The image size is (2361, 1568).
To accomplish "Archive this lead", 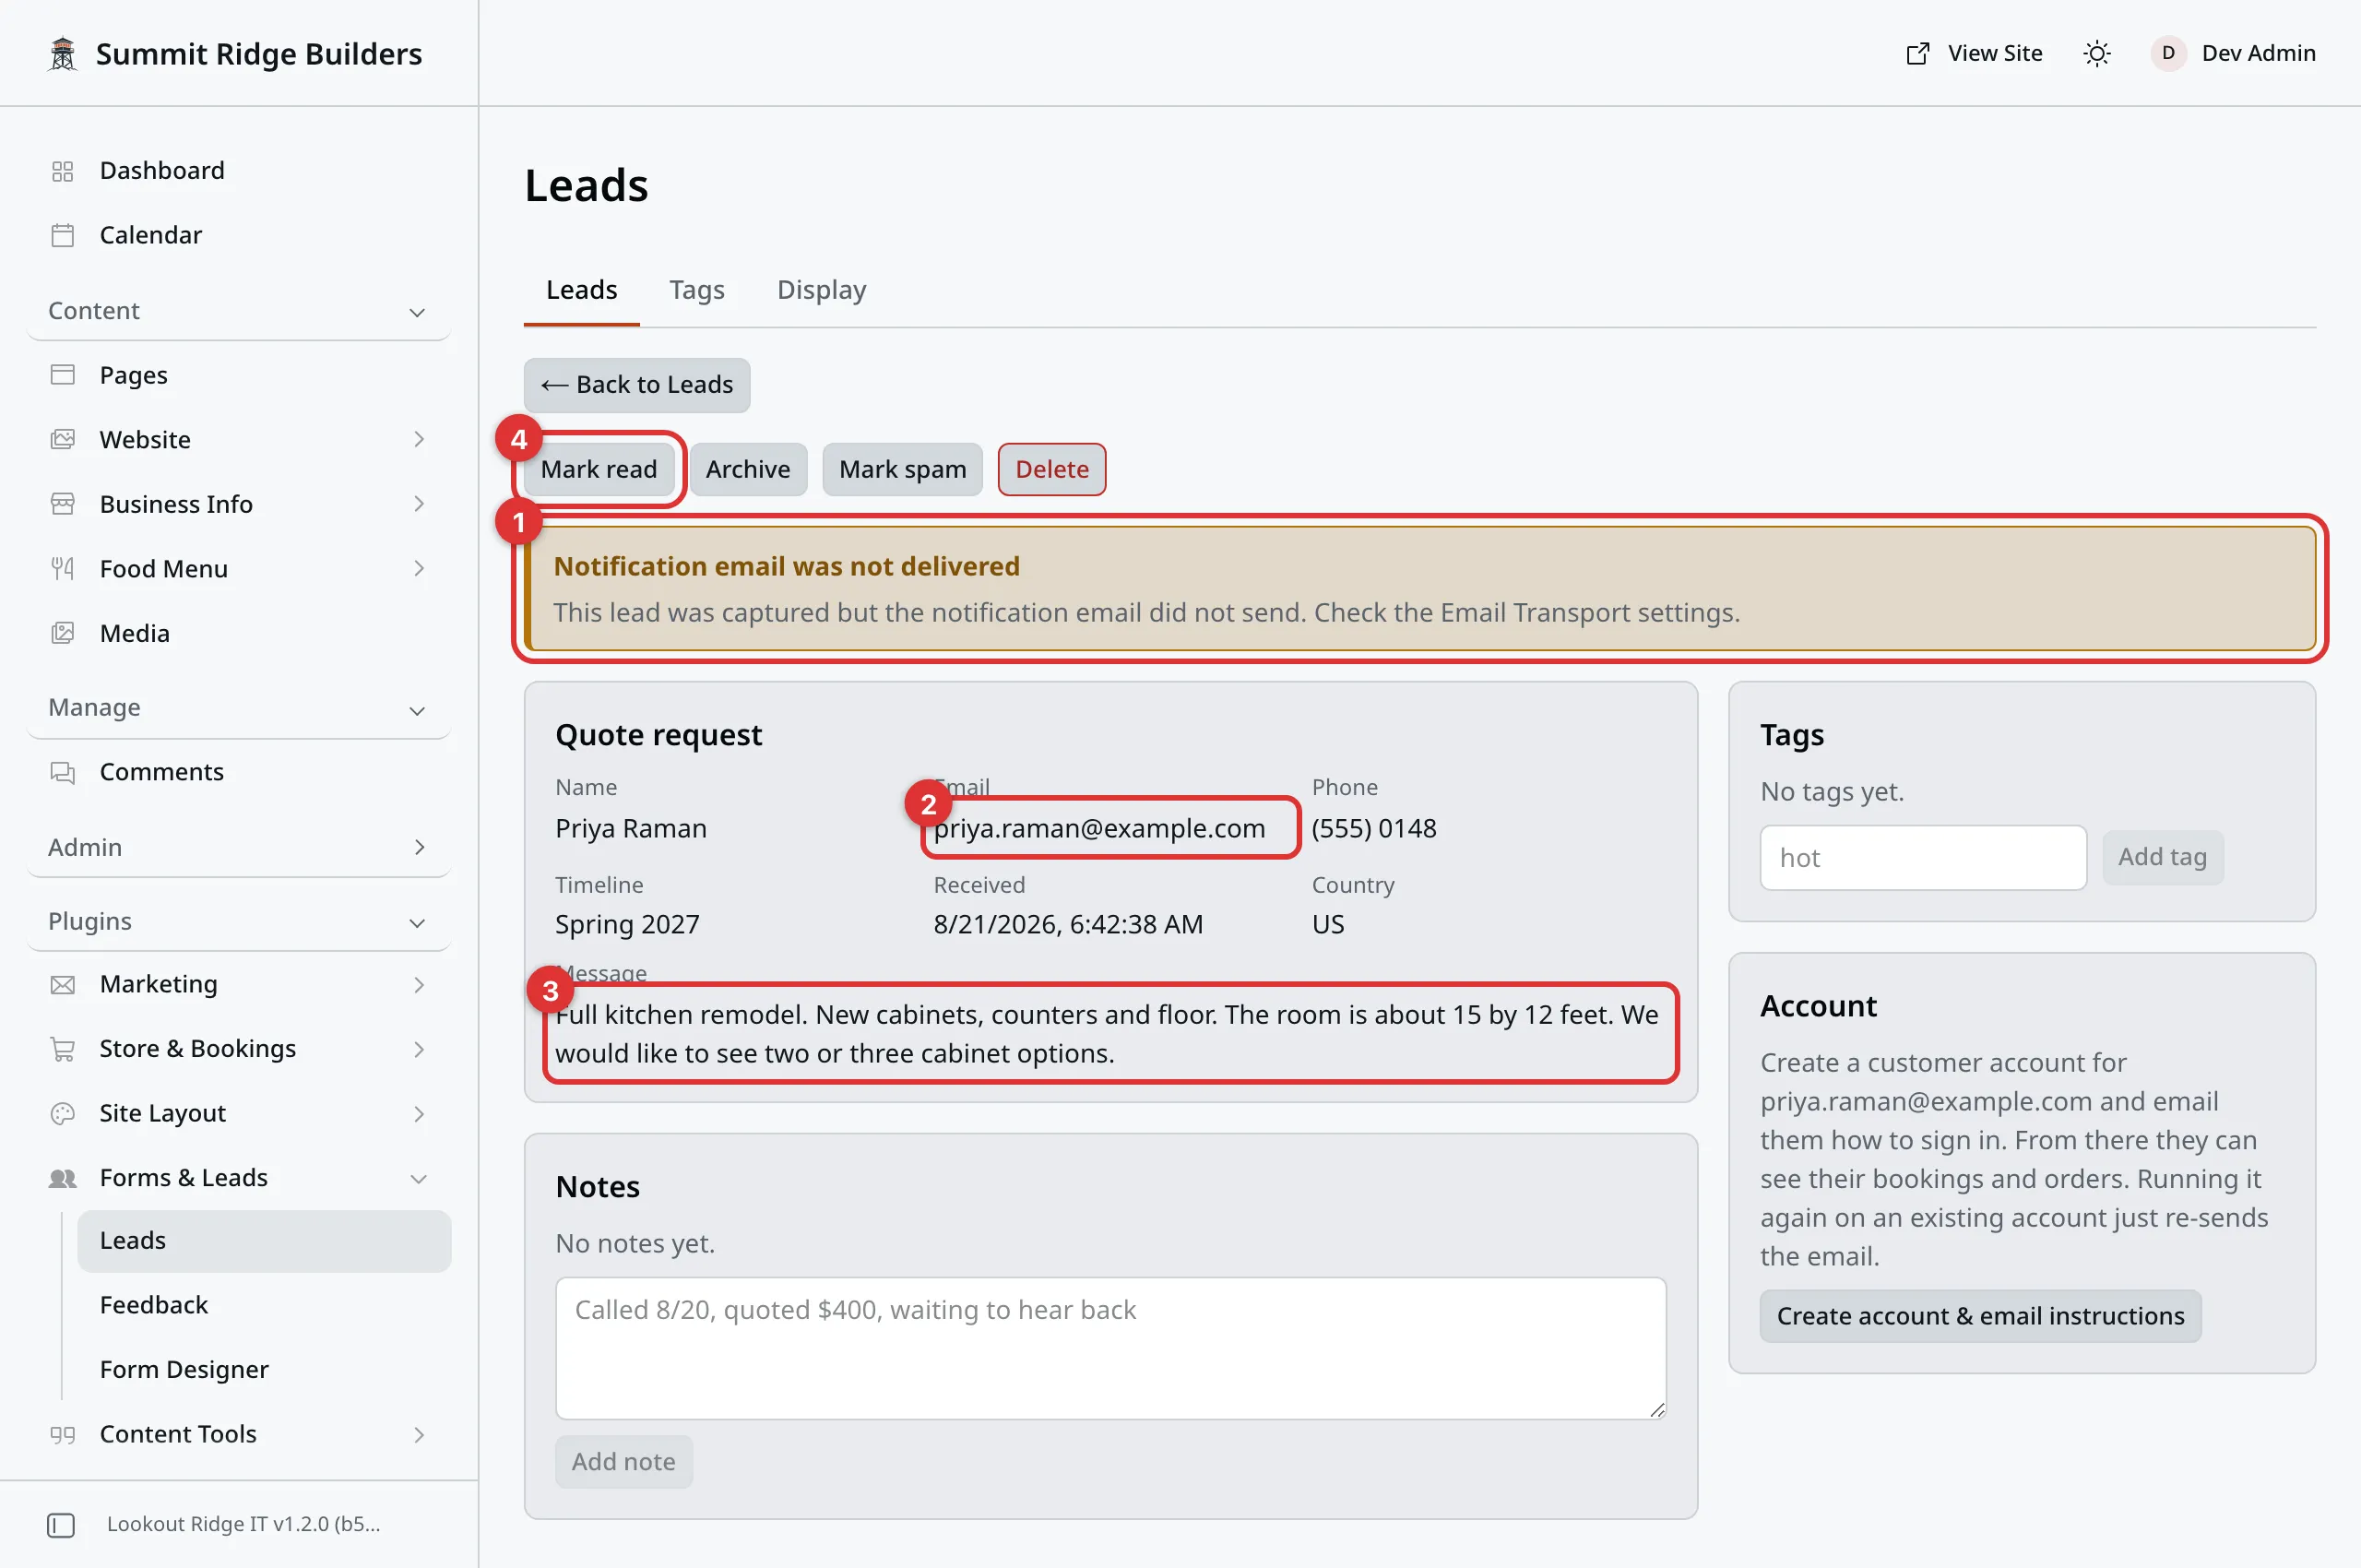I will tap(748, 469).
